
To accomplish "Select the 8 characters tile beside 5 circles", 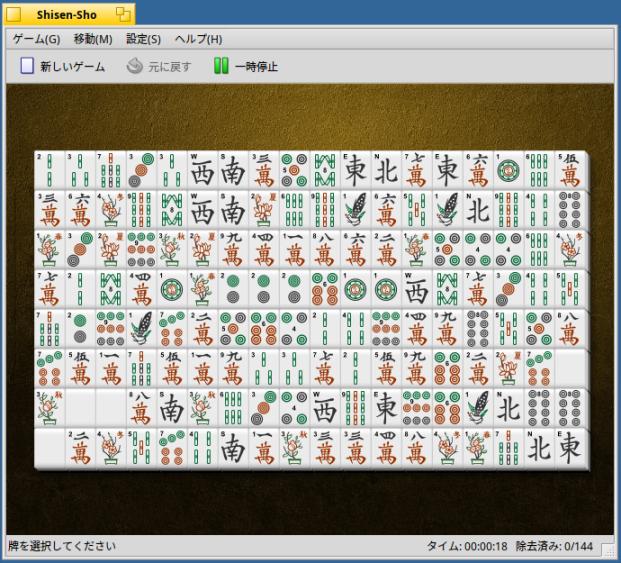I will pyautogui.click(x=570, y=329).
